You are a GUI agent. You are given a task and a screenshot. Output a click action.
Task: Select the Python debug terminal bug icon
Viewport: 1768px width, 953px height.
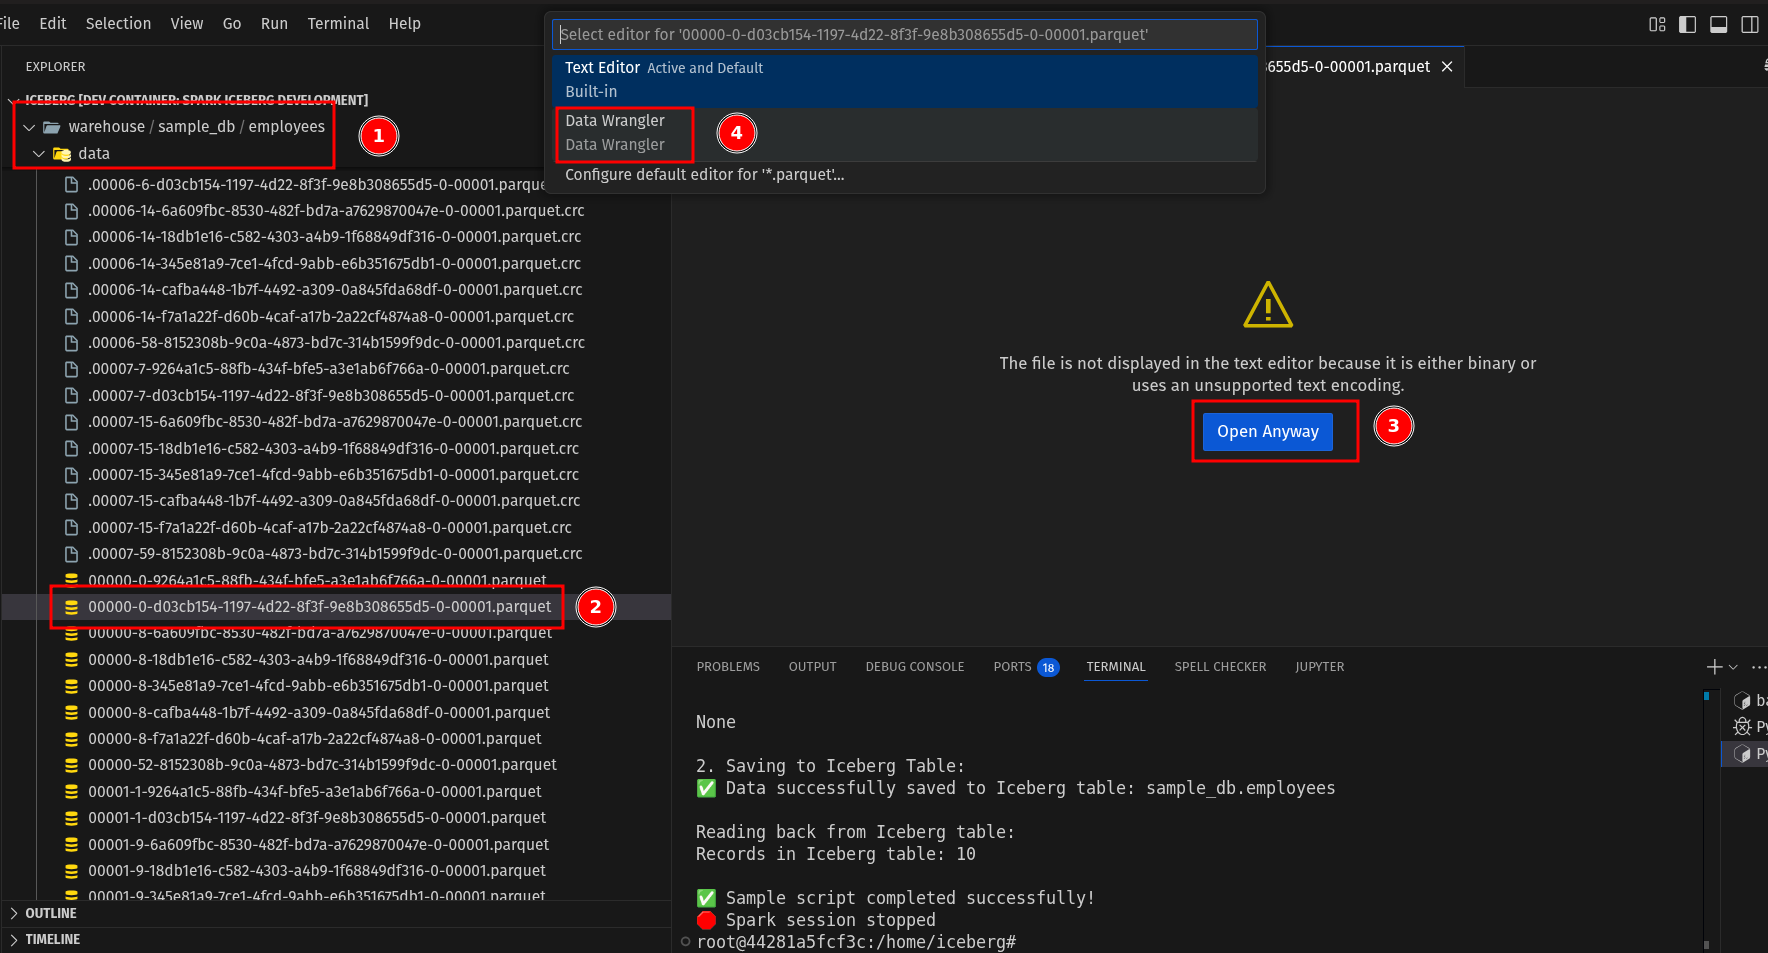pyautogui.click(x=1742, y=727)
